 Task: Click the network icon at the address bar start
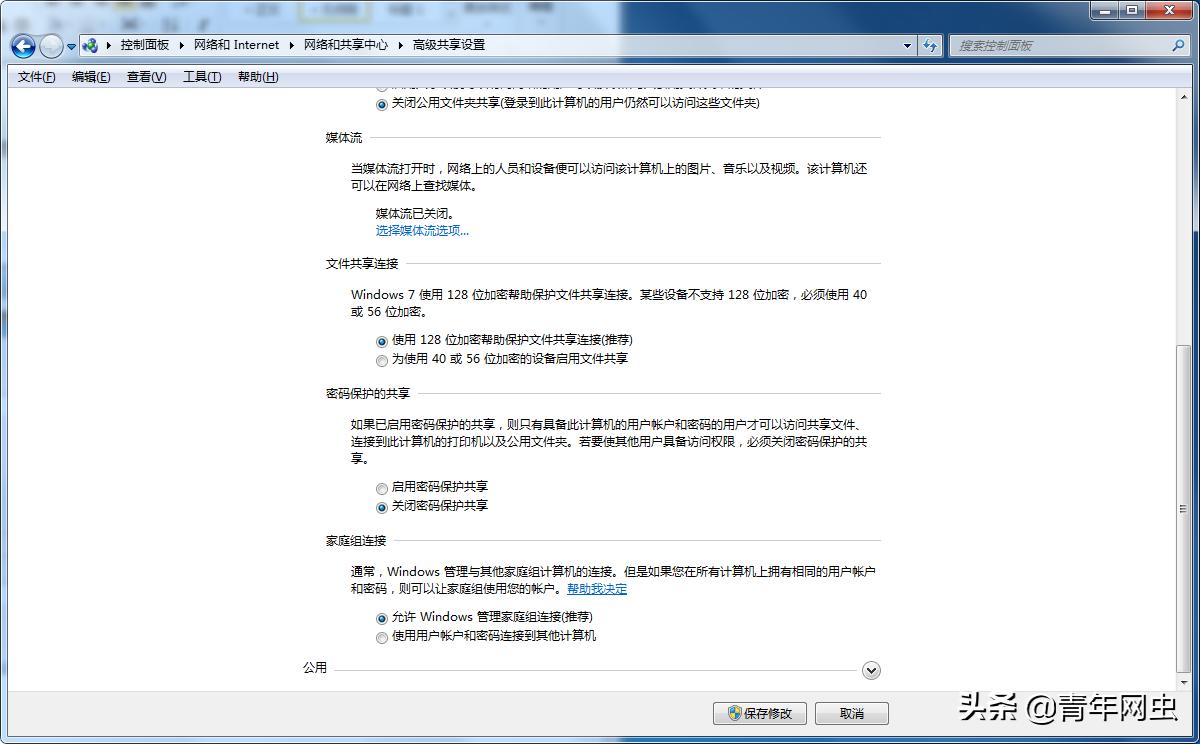point(90,45)
